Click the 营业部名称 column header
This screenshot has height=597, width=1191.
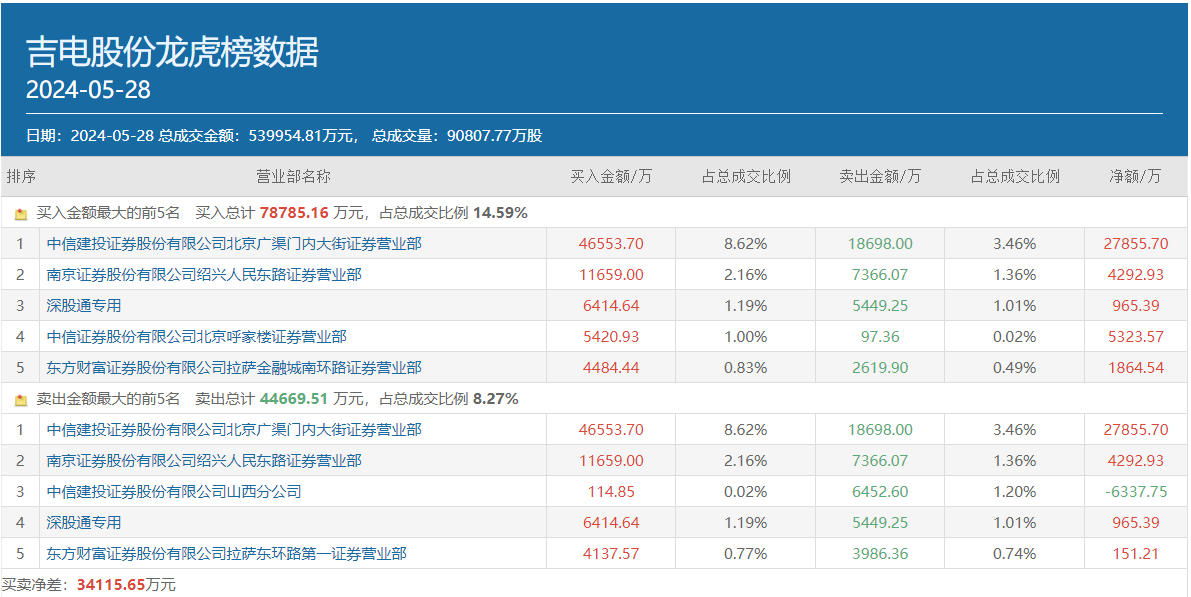[x=293, y=177]
